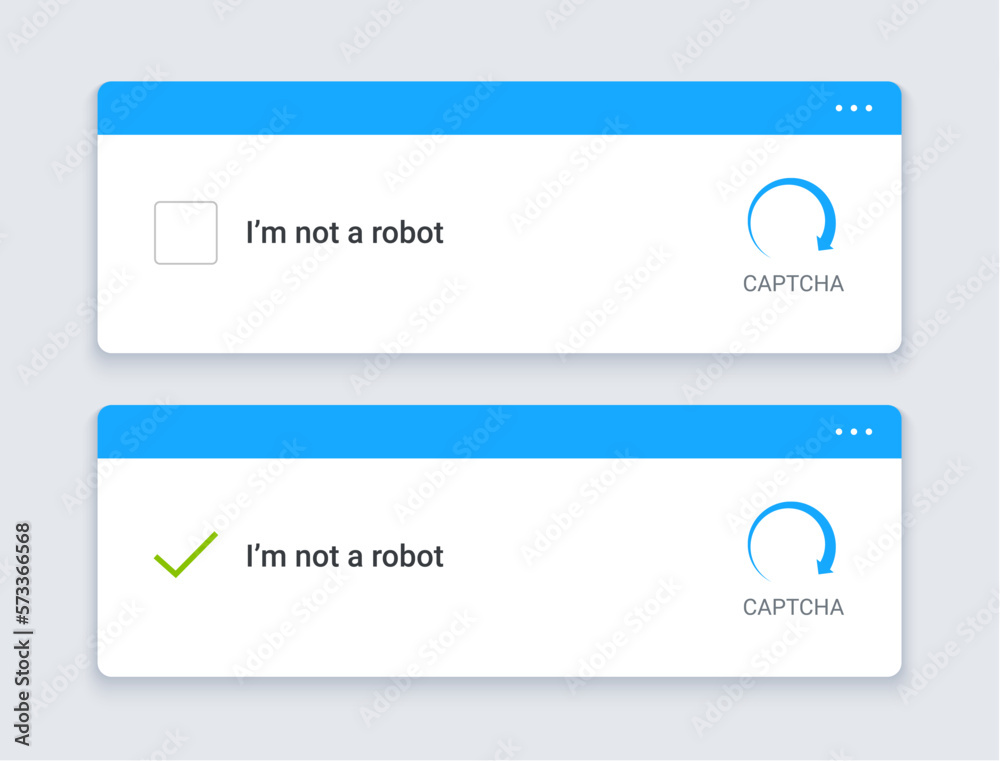The width and height of the screenshot is (1000, 761).
Task: Click the middle dot of the lower three-dot menu
Action: (x=854, y=432)
